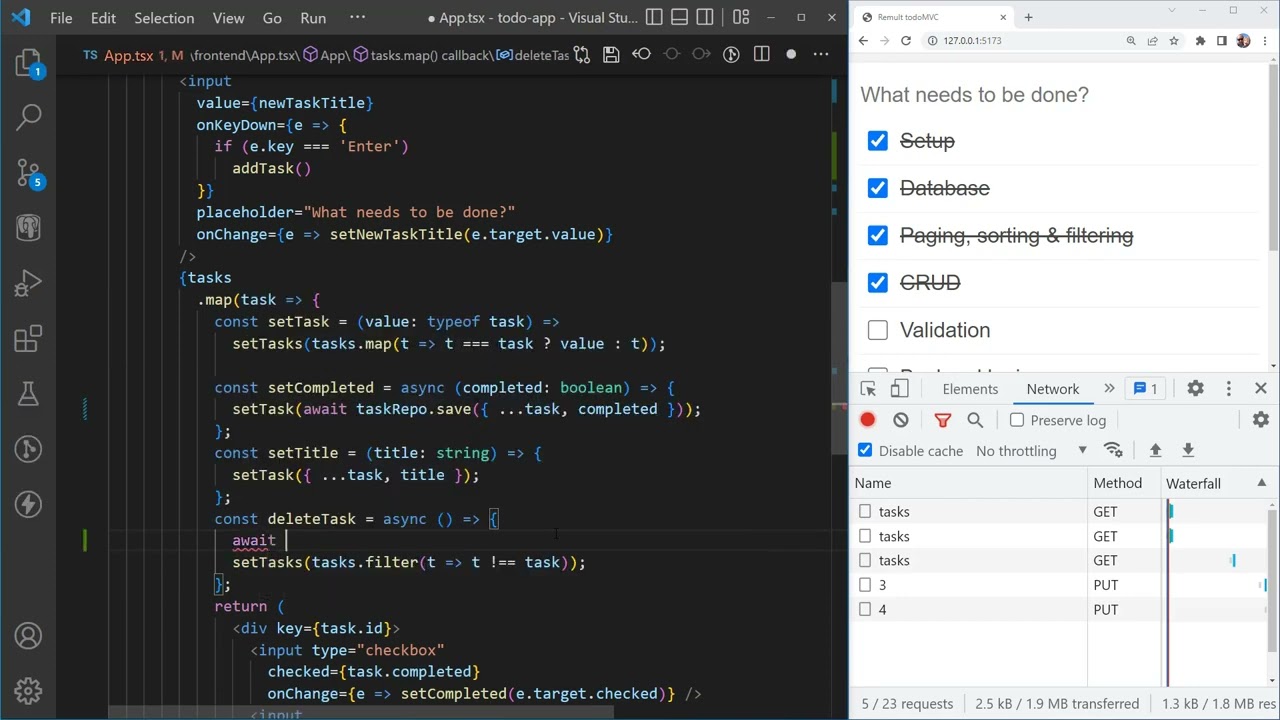Viewport: 1280px width, 720px height.
Task: Open the editor More Actions ellipsis
Action: pos(820,55)
